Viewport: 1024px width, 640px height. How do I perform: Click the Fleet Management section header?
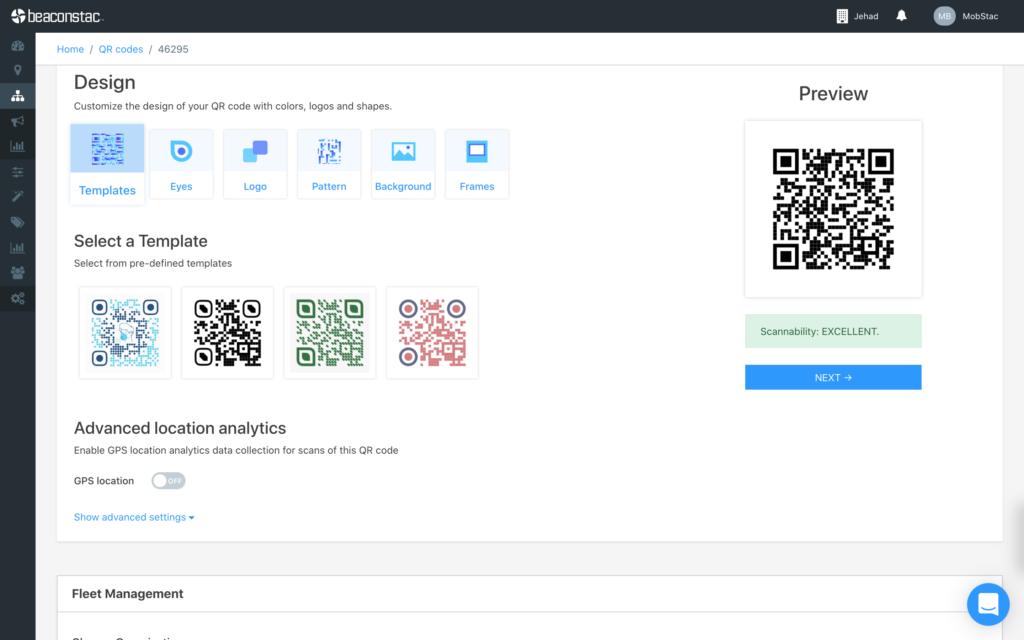click(x=530, y=594)
